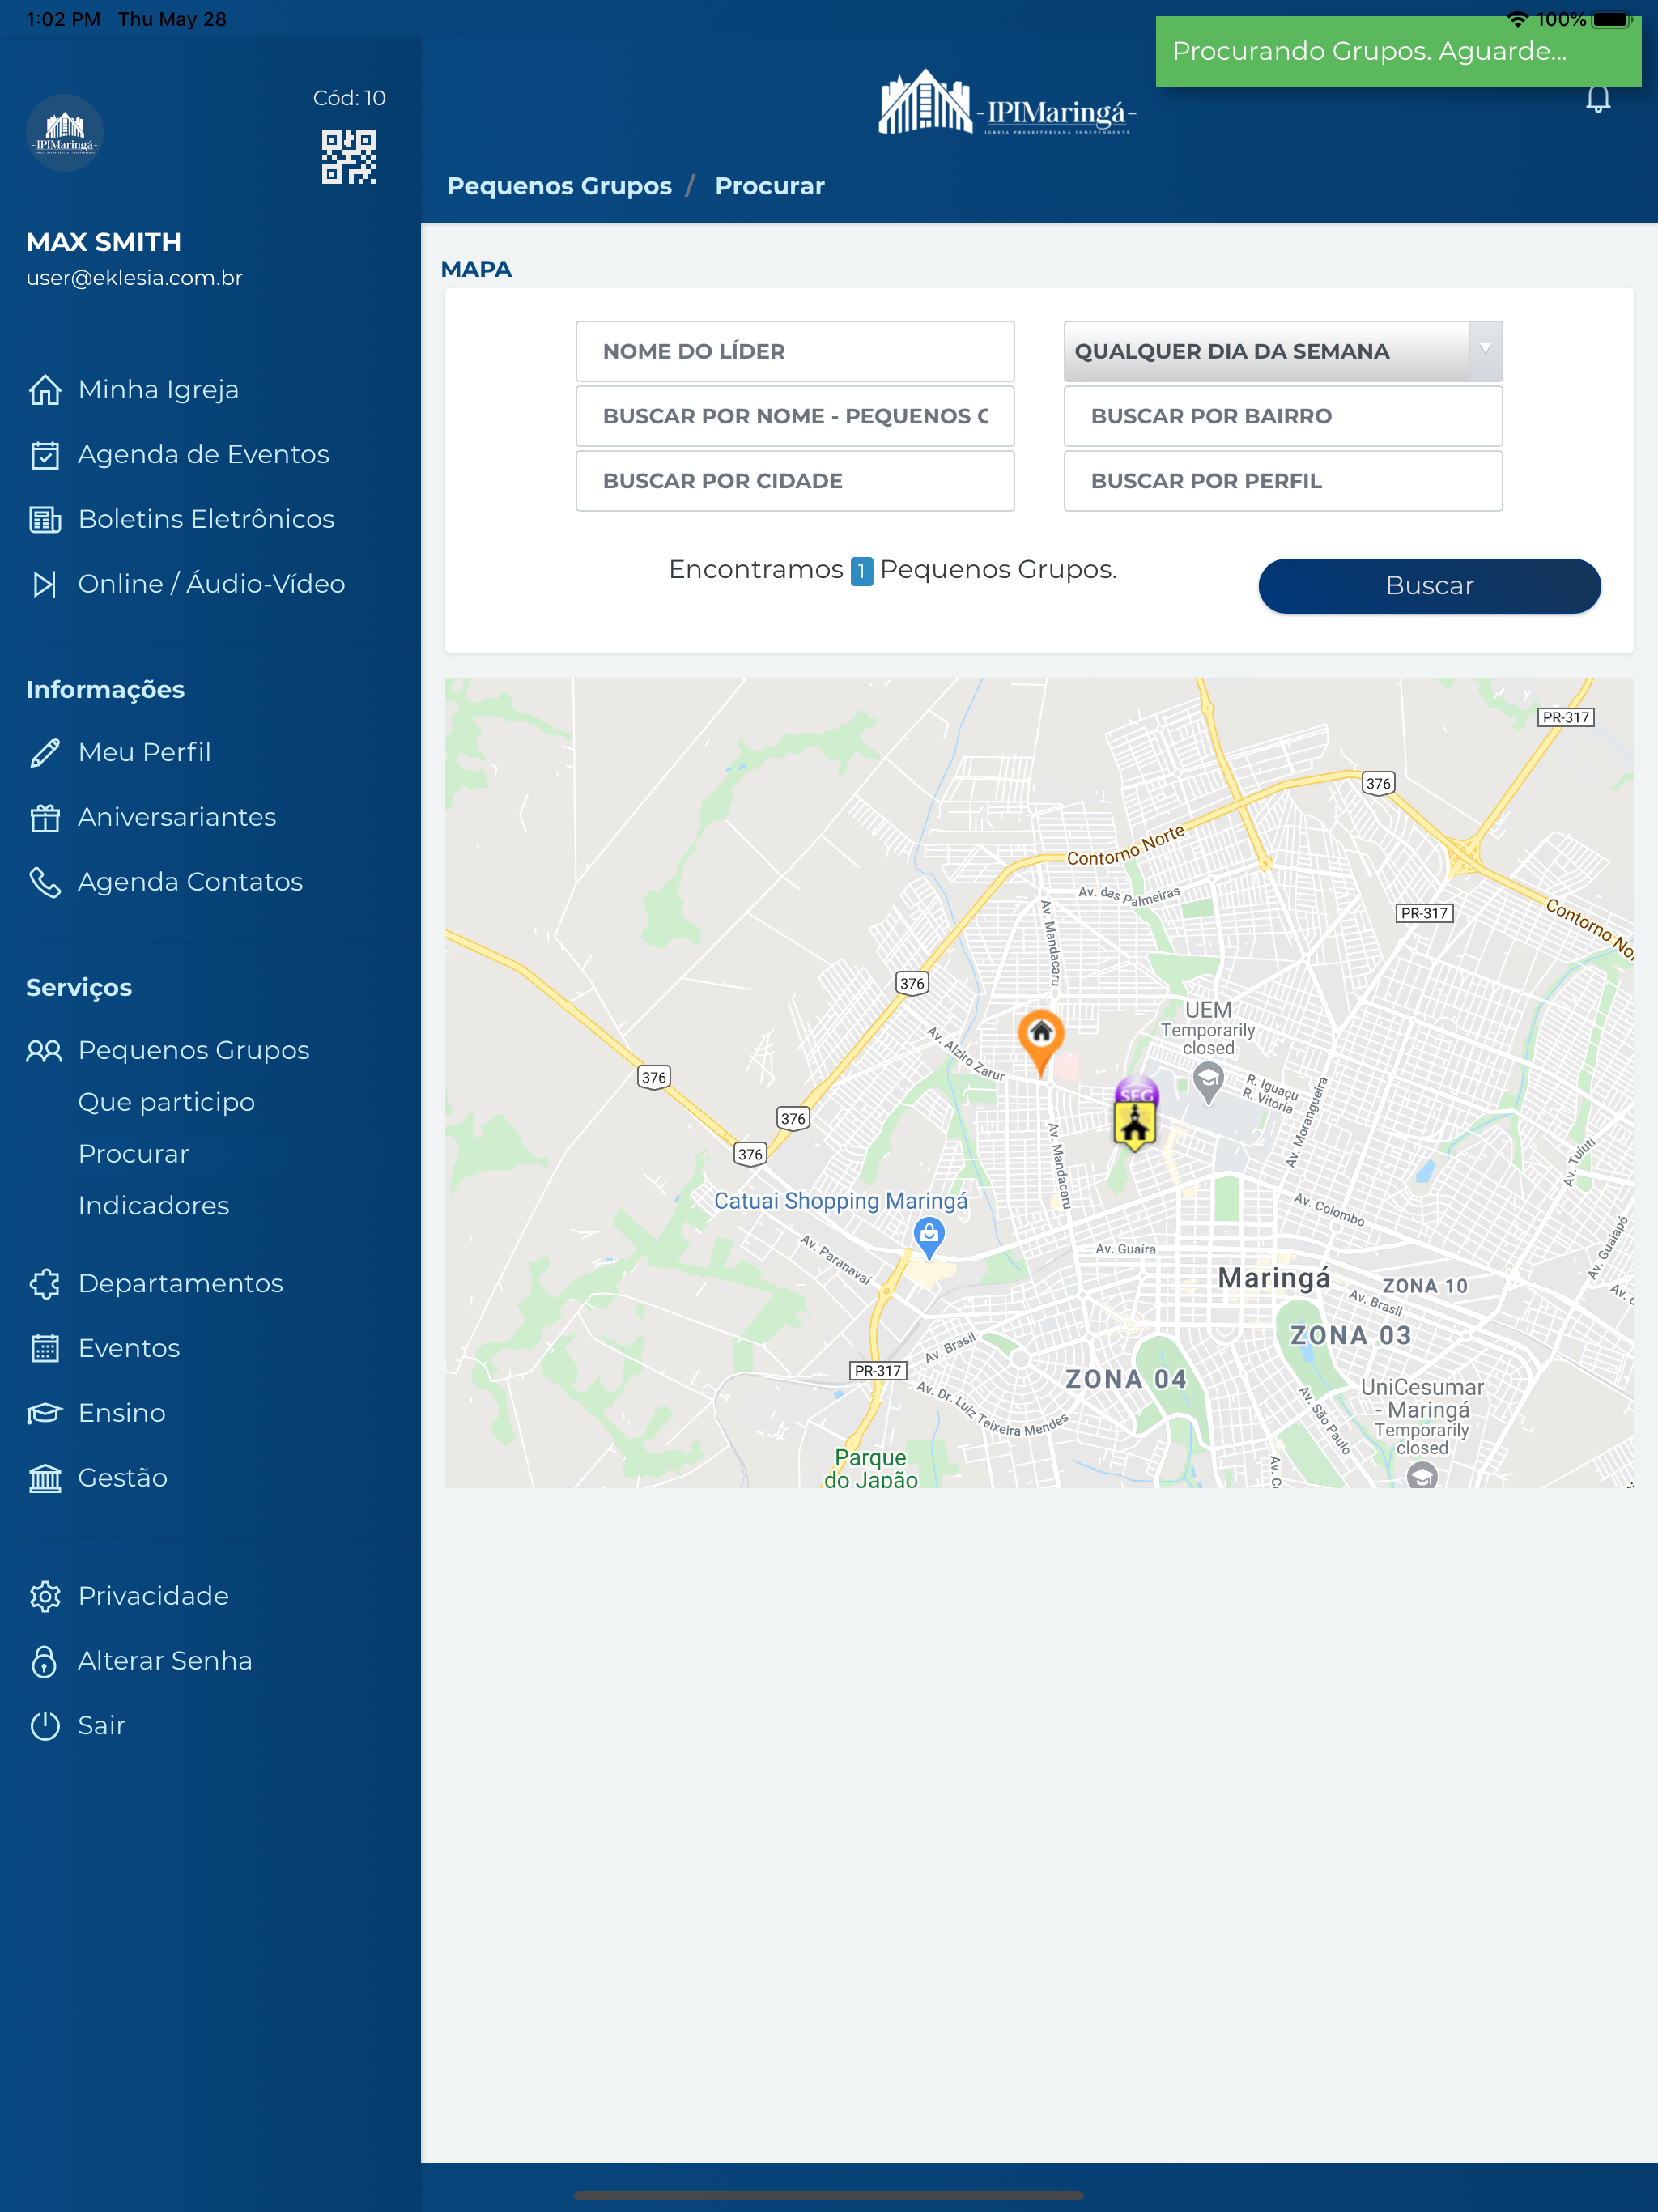
Task: Click the ZONA 04 map label
Action: [x=1126, y=1380]
